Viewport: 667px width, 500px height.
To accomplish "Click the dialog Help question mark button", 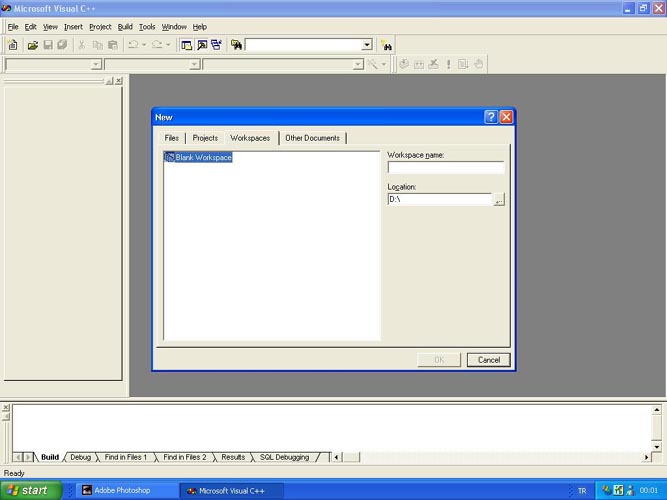I will coord(491,117).
